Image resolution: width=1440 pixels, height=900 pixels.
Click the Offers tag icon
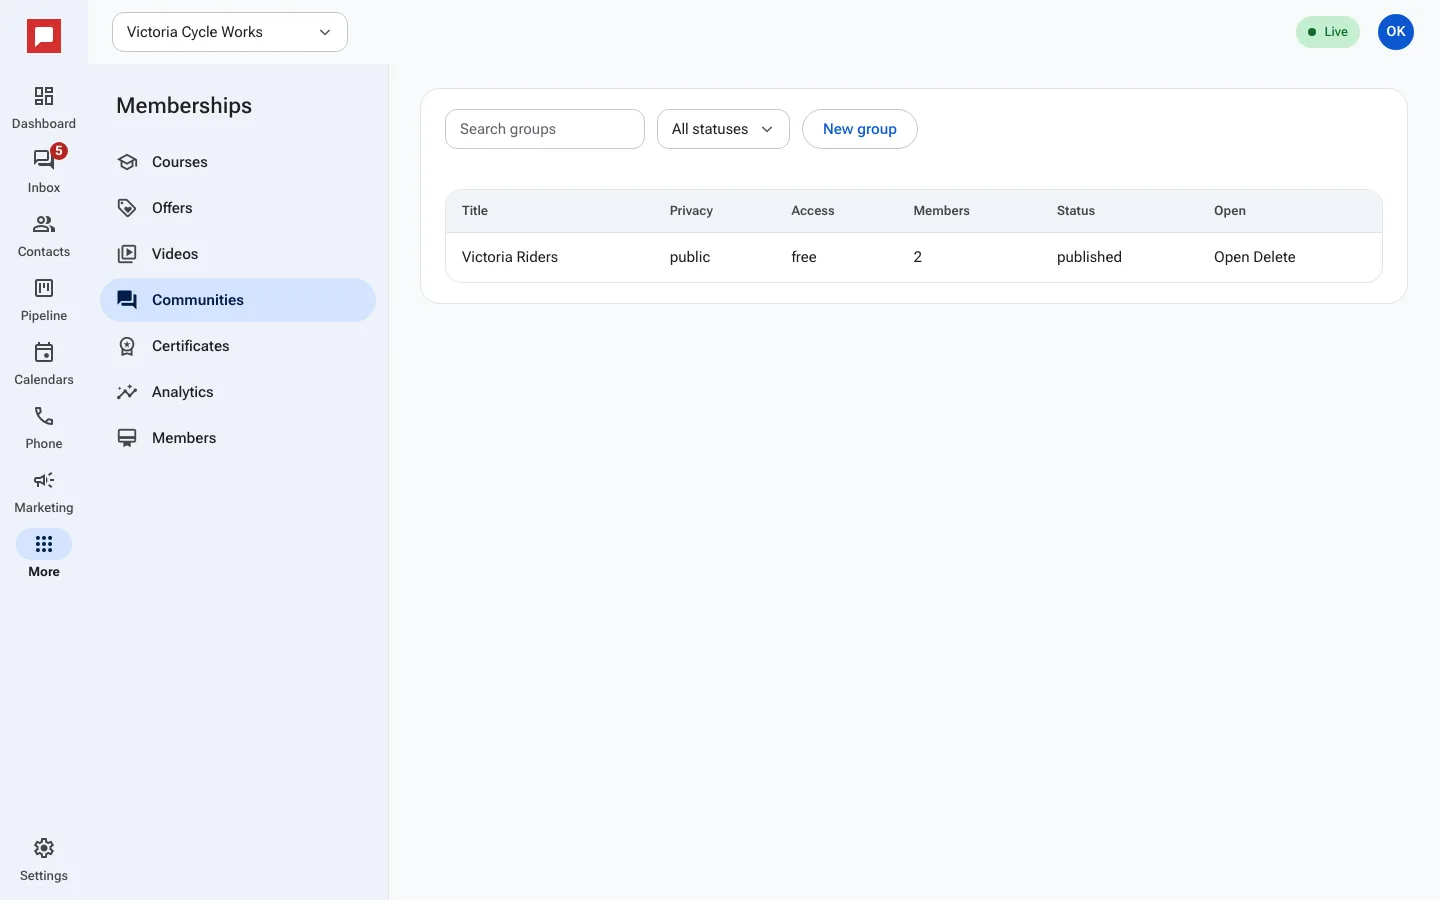[x=127, y=208]
